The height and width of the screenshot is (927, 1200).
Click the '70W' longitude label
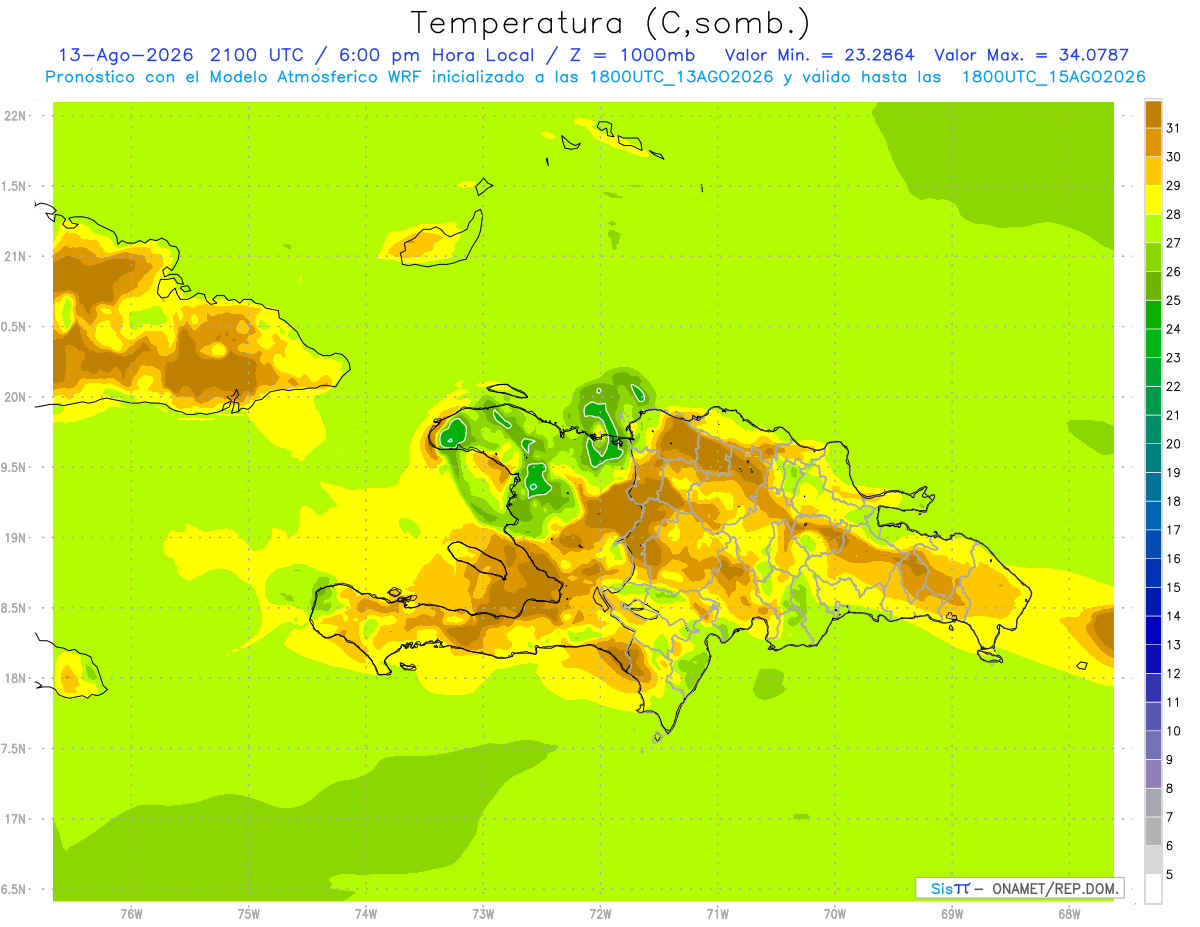coord(835,914)
